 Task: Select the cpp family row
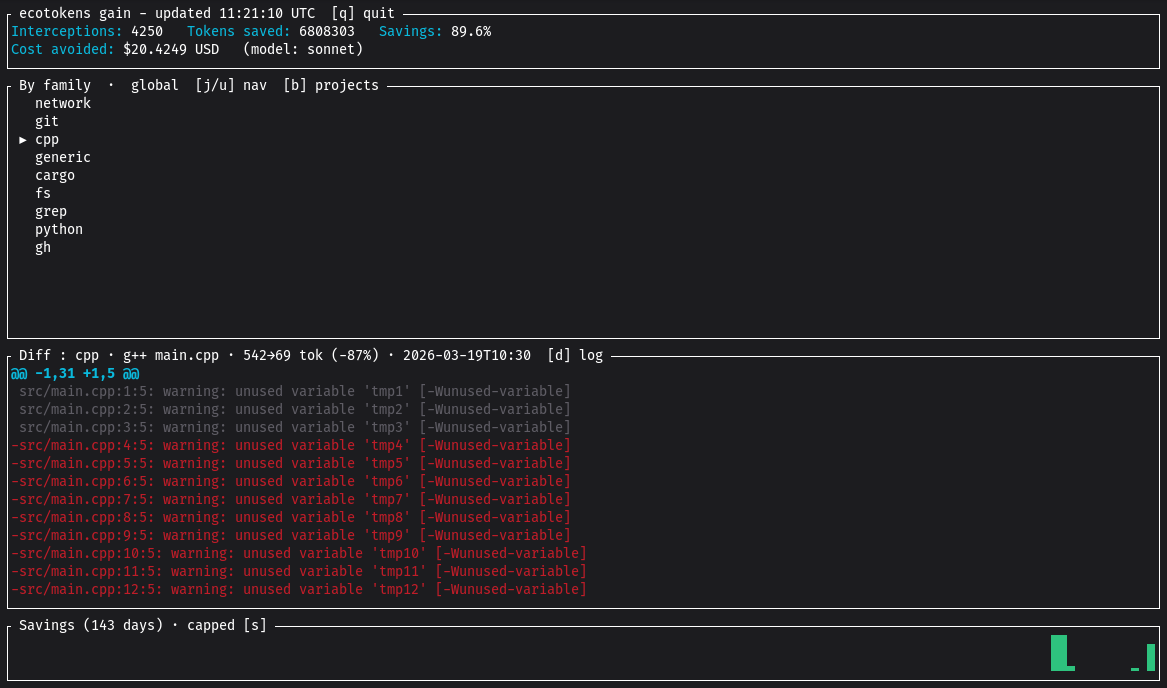click(47, 139)
